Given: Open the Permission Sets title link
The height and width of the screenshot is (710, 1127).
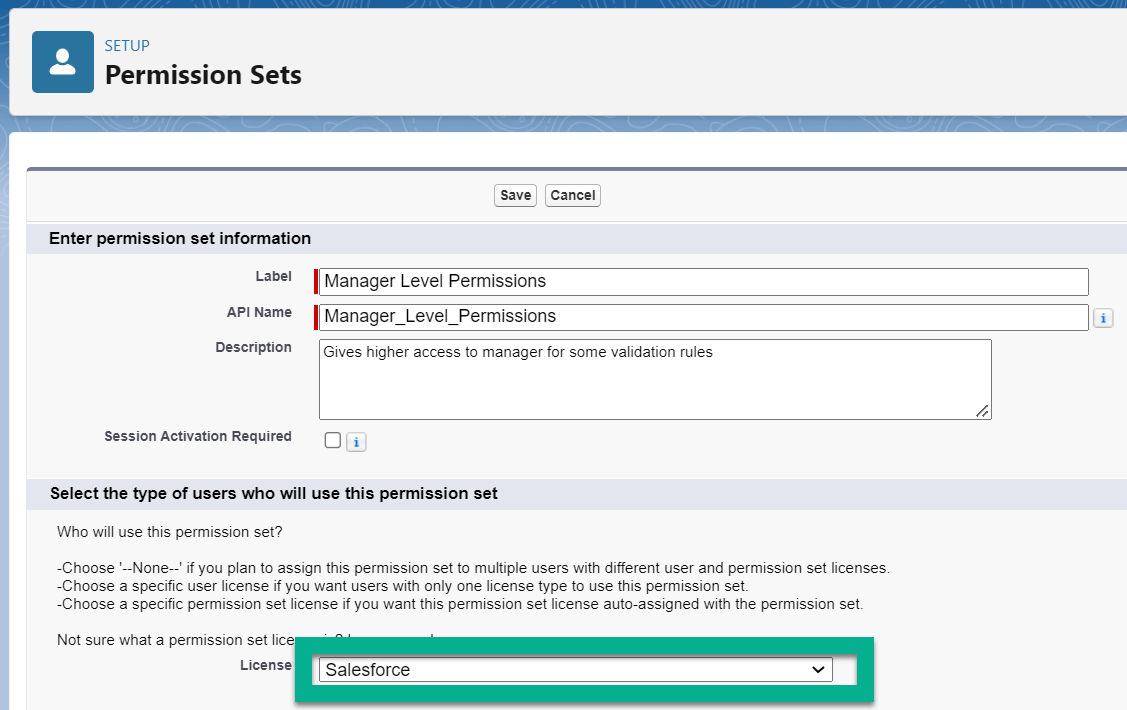Looking at the screenshot, I should click(x=204, y=74).
